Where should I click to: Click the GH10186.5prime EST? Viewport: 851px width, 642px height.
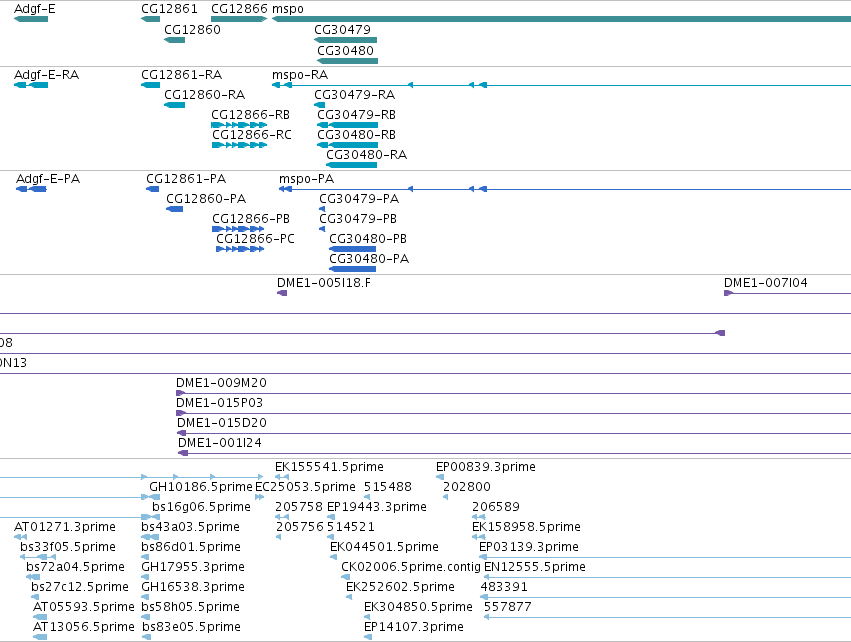click(x=154, y=497)
